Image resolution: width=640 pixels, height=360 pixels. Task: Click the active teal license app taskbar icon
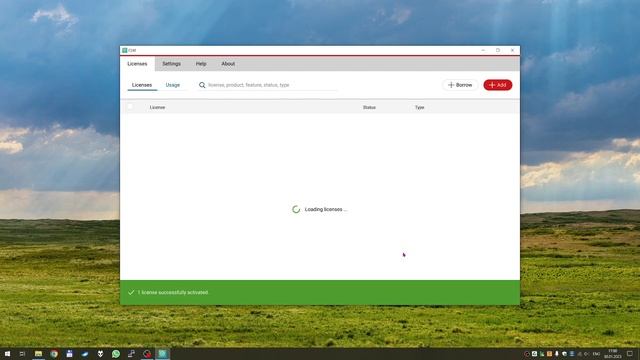coord(162,354)
